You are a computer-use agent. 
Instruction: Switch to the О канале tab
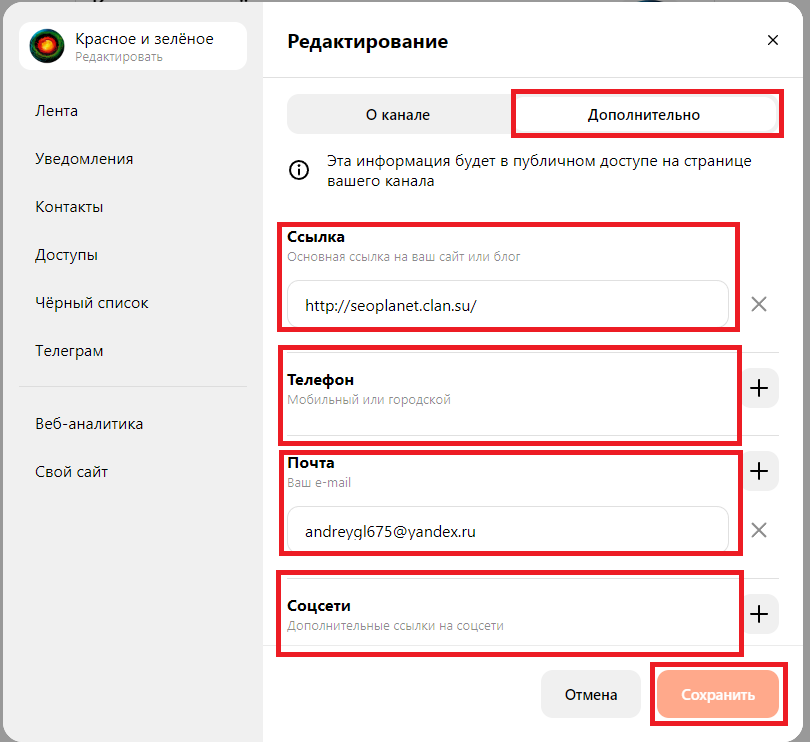(x=398, y=115)
